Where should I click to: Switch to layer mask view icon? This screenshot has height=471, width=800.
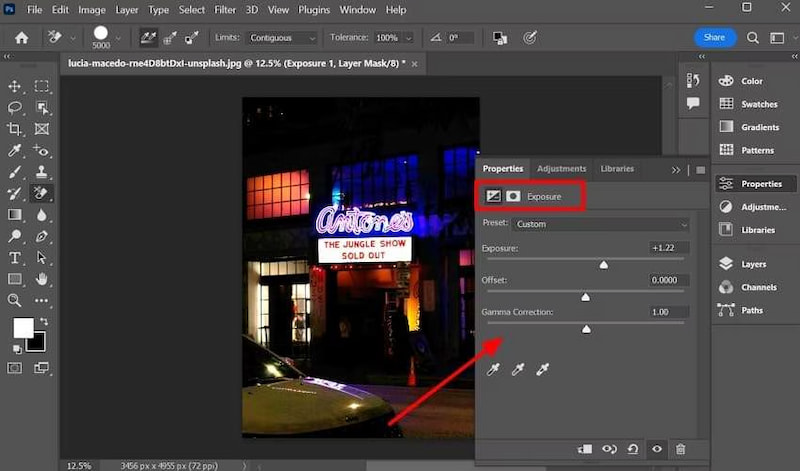513,196
